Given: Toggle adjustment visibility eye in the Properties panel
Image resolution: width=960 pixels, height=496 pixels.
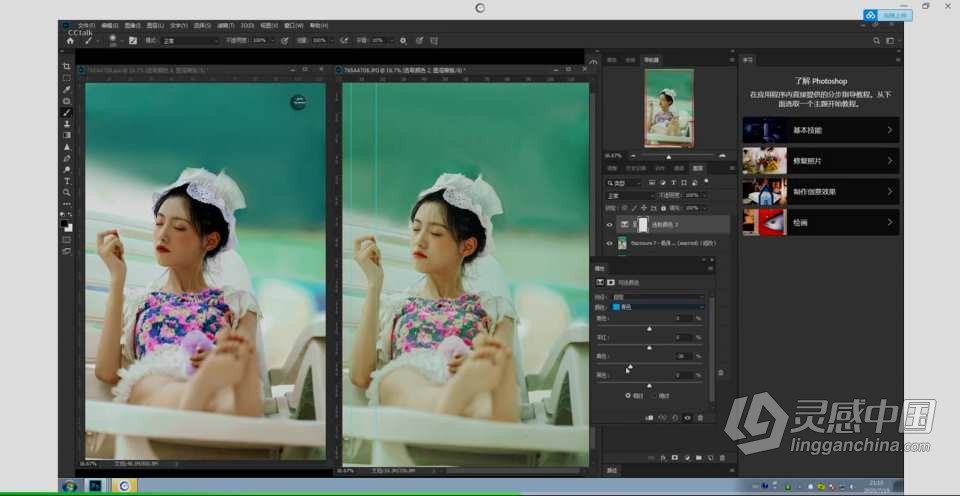Looking at the screenshot, I should click(688, 418).
